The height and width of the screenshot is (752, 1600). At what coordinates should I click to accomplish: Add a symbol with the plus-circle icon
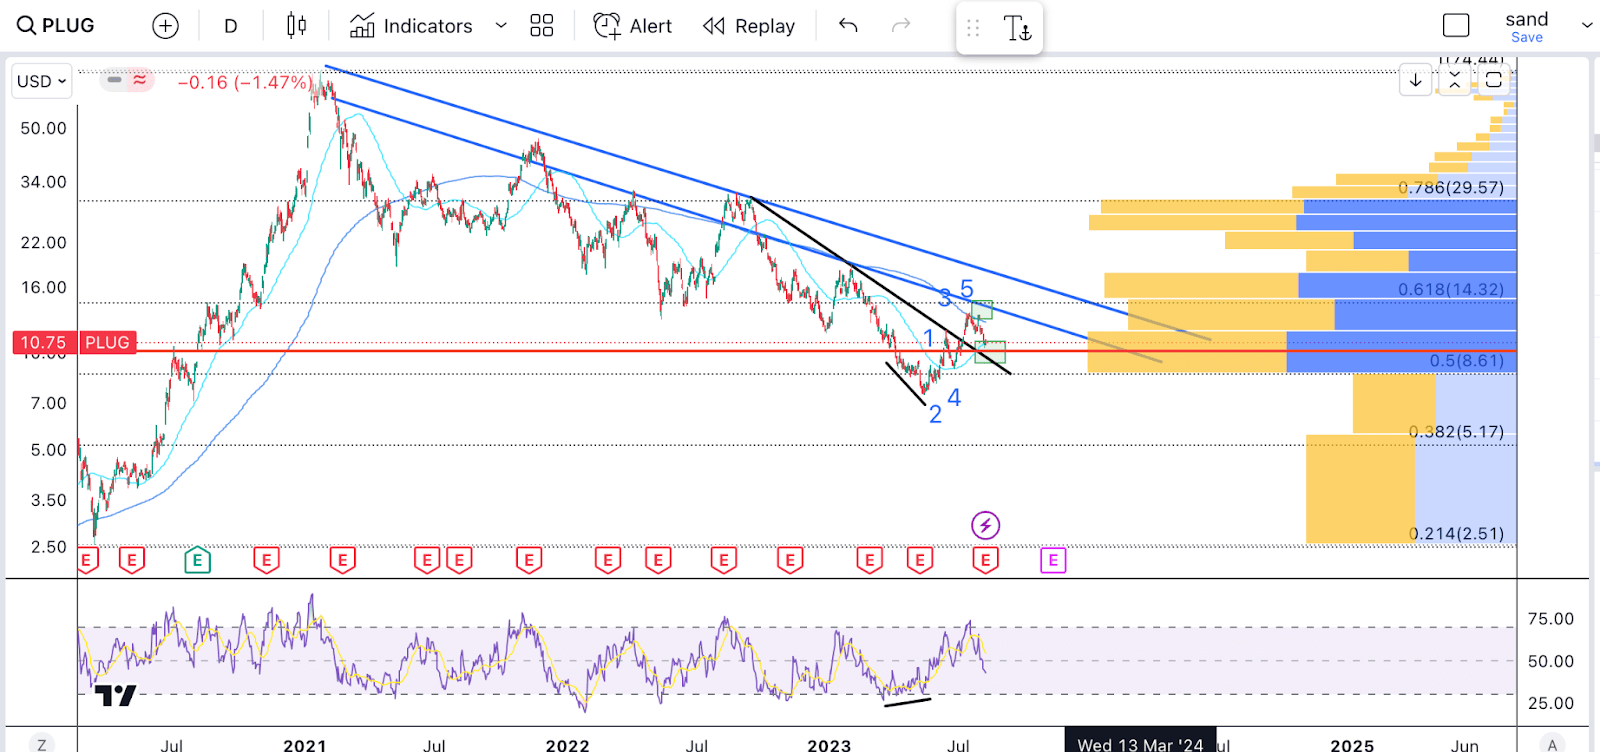coord(165,26)
